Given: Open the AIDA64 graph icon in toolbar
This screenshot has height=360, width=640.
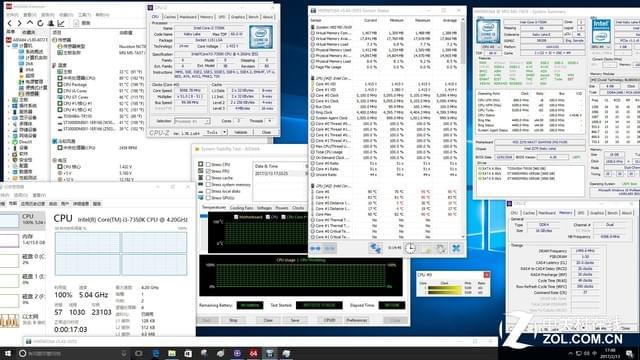Looking at the screenshot, I should 61,23.
